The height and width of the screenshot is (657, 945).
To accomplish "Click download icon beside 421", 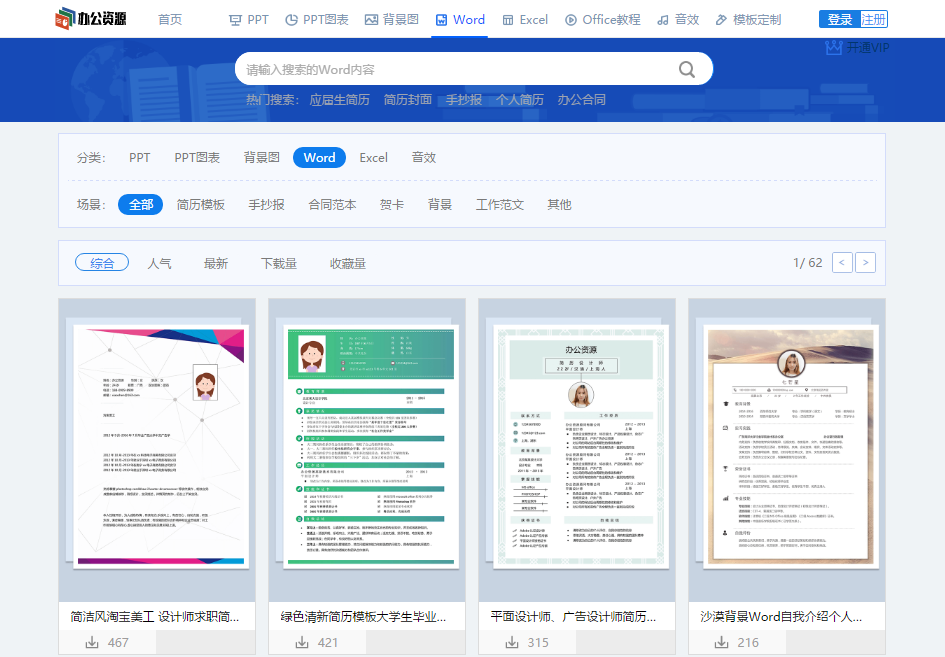I will (302, 643).
